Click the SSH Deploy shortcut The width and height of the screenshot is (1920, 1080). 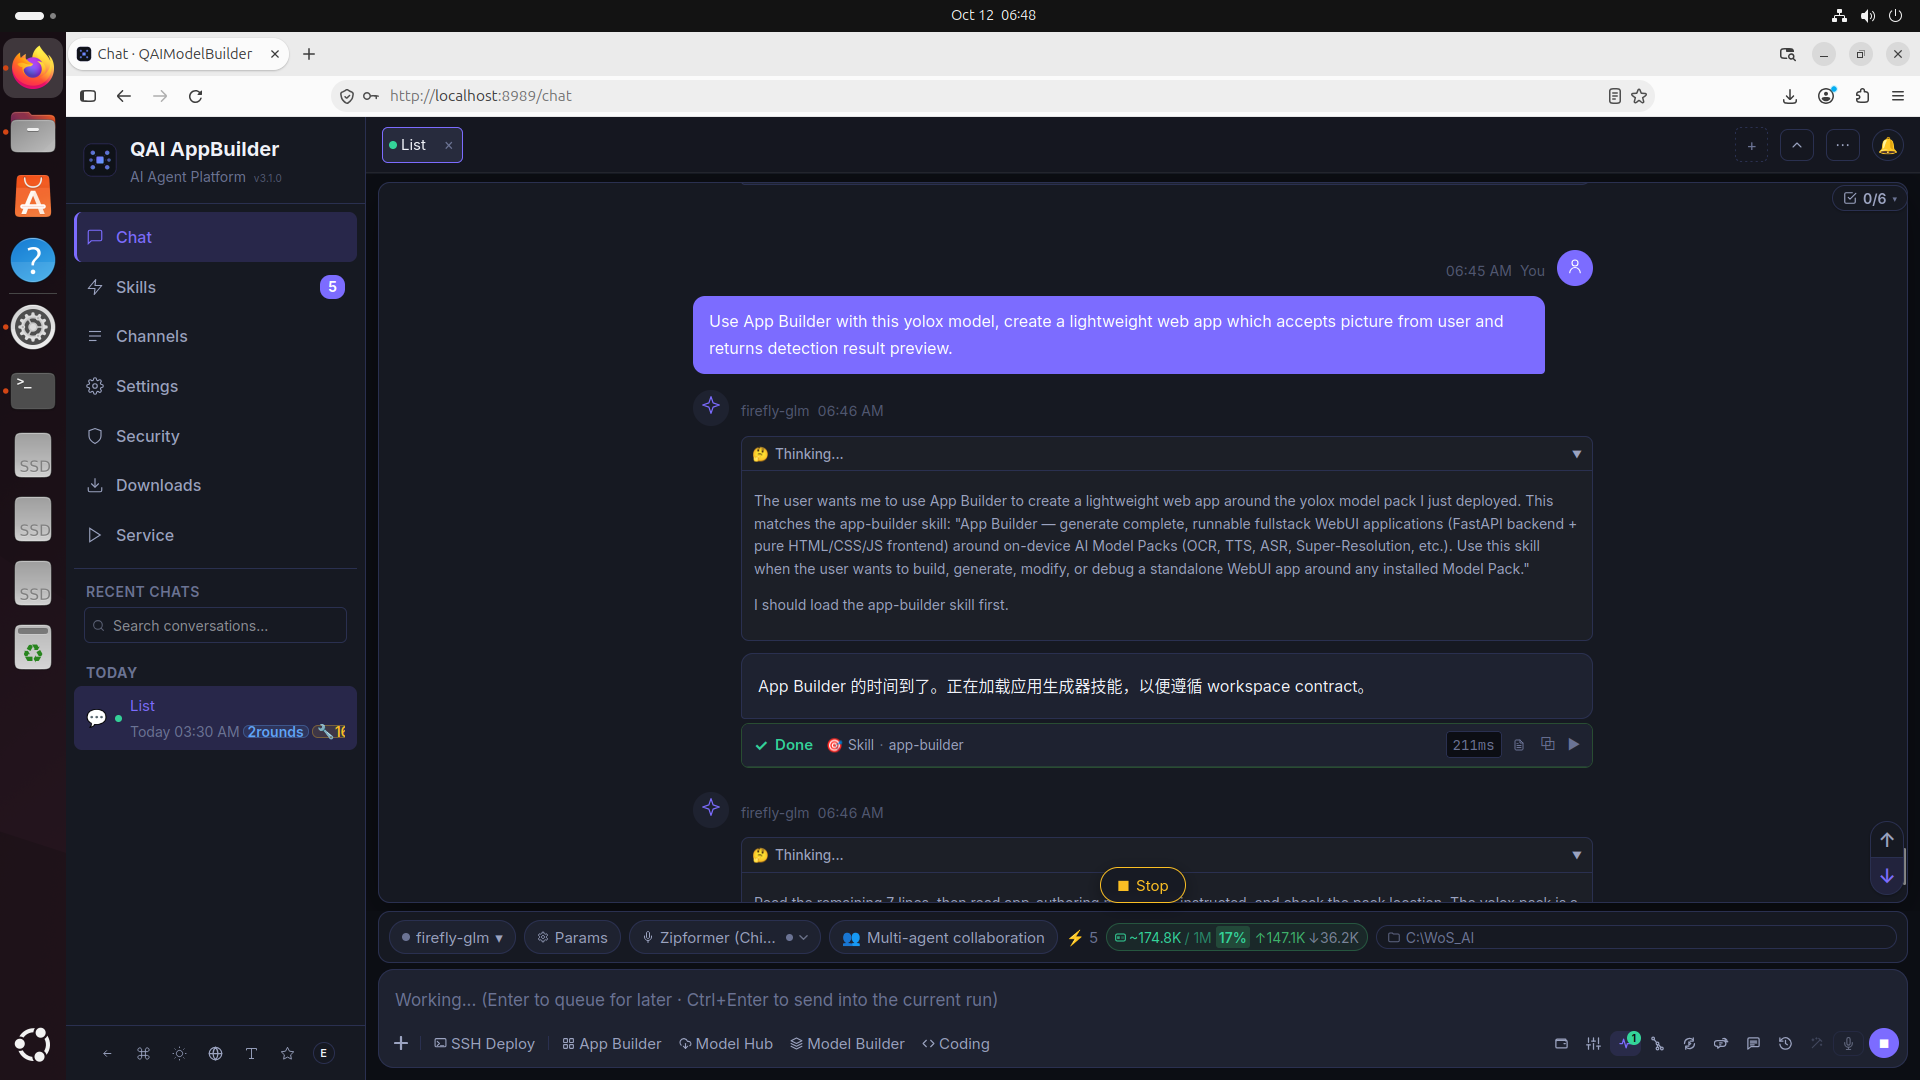484,1043
